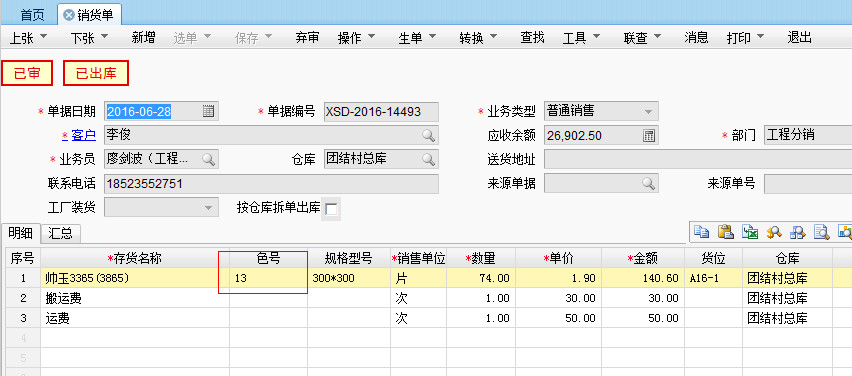852x376 pixels.
Task: Toggle the 按仓库拆单出库 checkbox
Action: [331, 209]
